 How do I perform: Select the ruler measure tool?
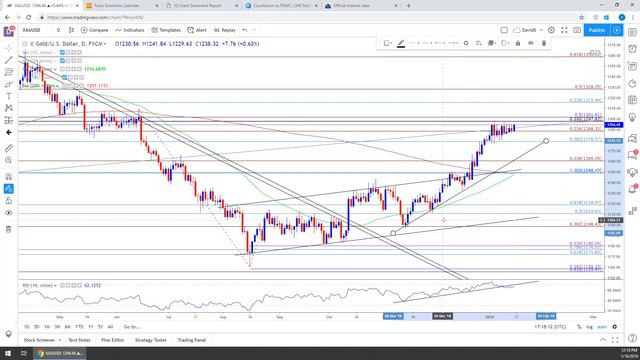(9, 148)
